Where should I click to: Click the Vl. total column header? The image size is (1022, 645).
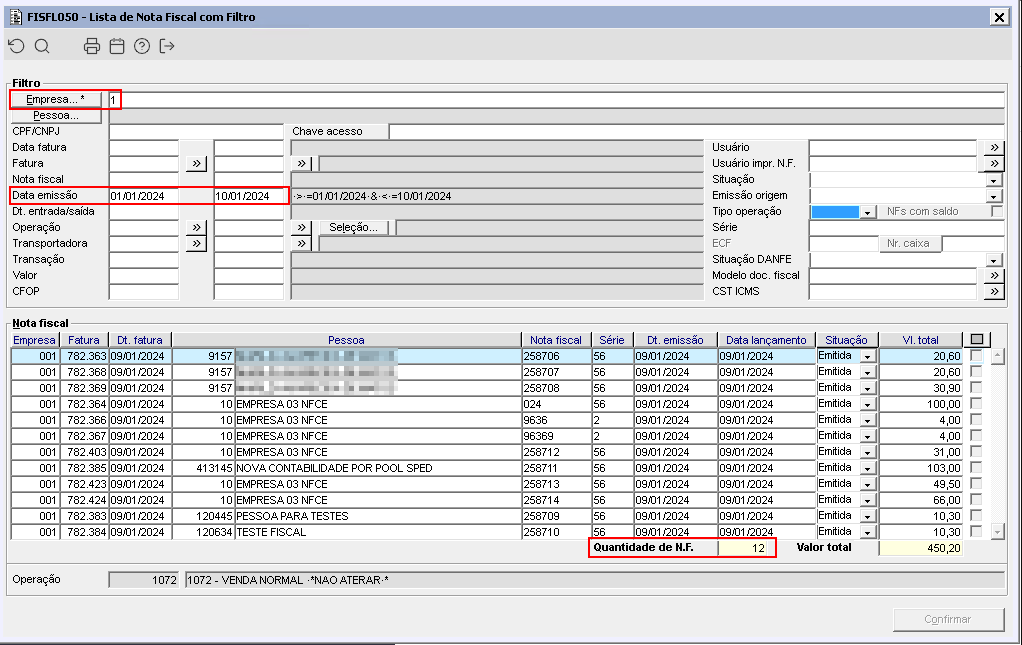pos(920,340)
